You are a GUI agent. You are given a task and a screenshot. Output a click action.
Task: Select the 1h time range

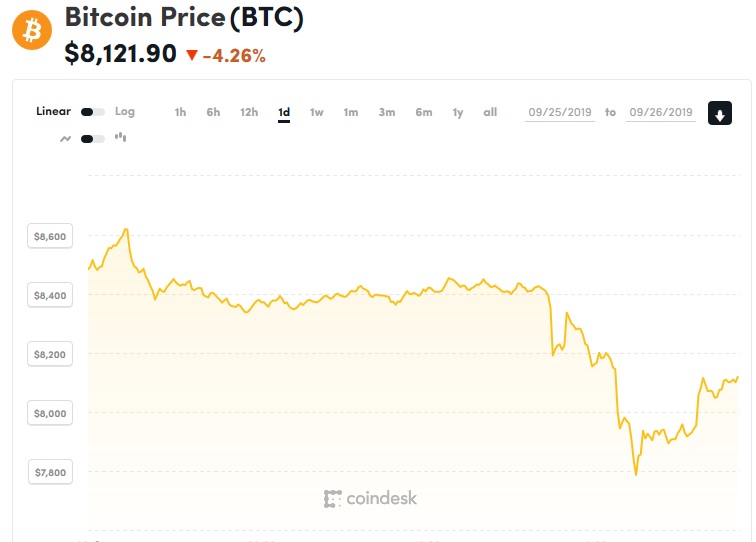click(180, 112)
